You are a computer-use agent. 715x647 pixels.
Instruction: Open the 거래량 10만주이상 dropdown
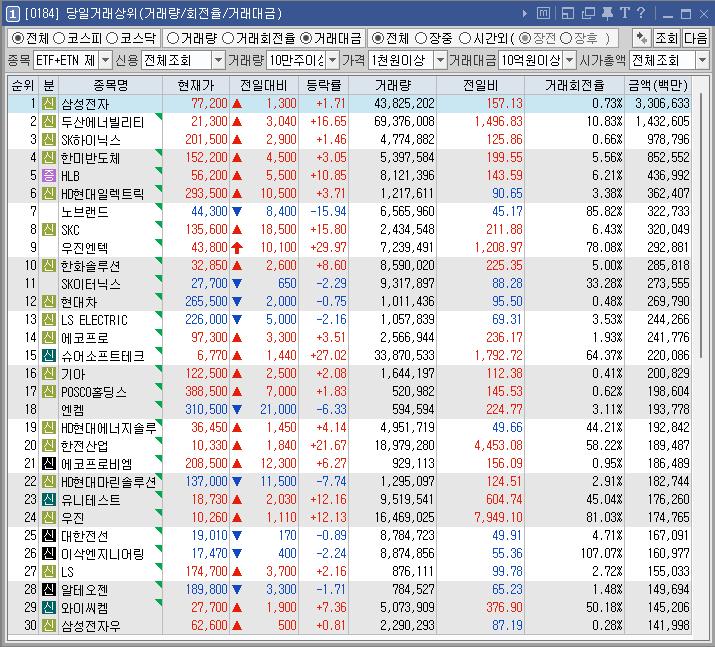pyautogui.click(x=333, y=60)
